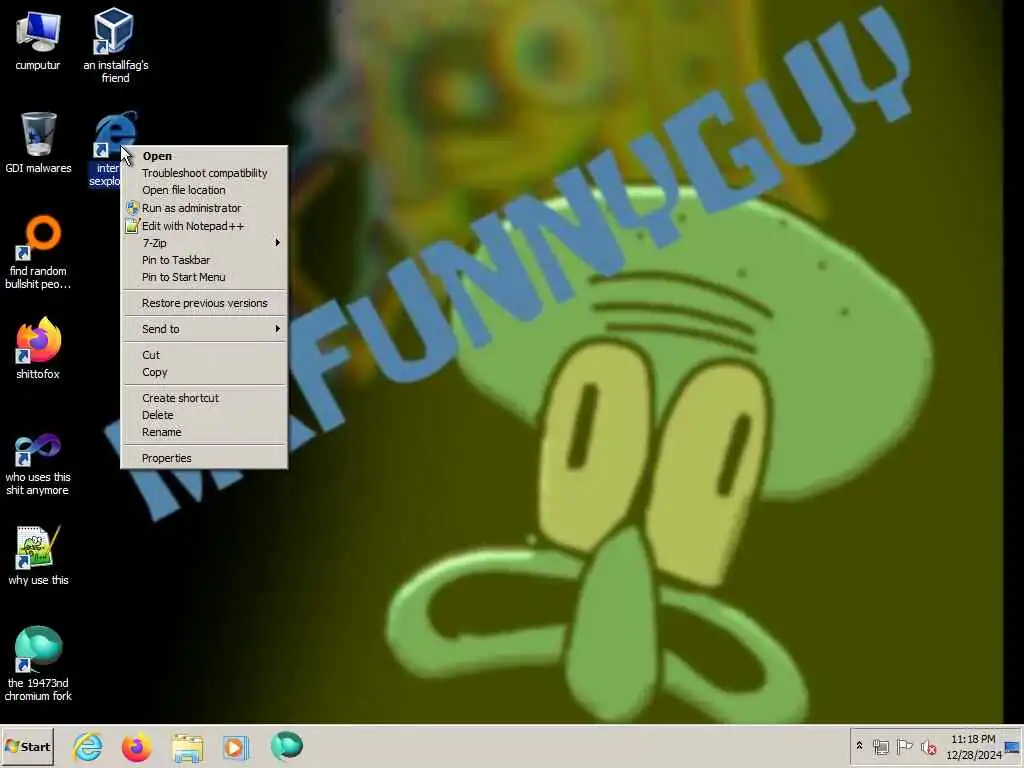1024x768 pixels.
Task: Select the "why use this" Notepad++ shortcut
Action: [38, 555]
